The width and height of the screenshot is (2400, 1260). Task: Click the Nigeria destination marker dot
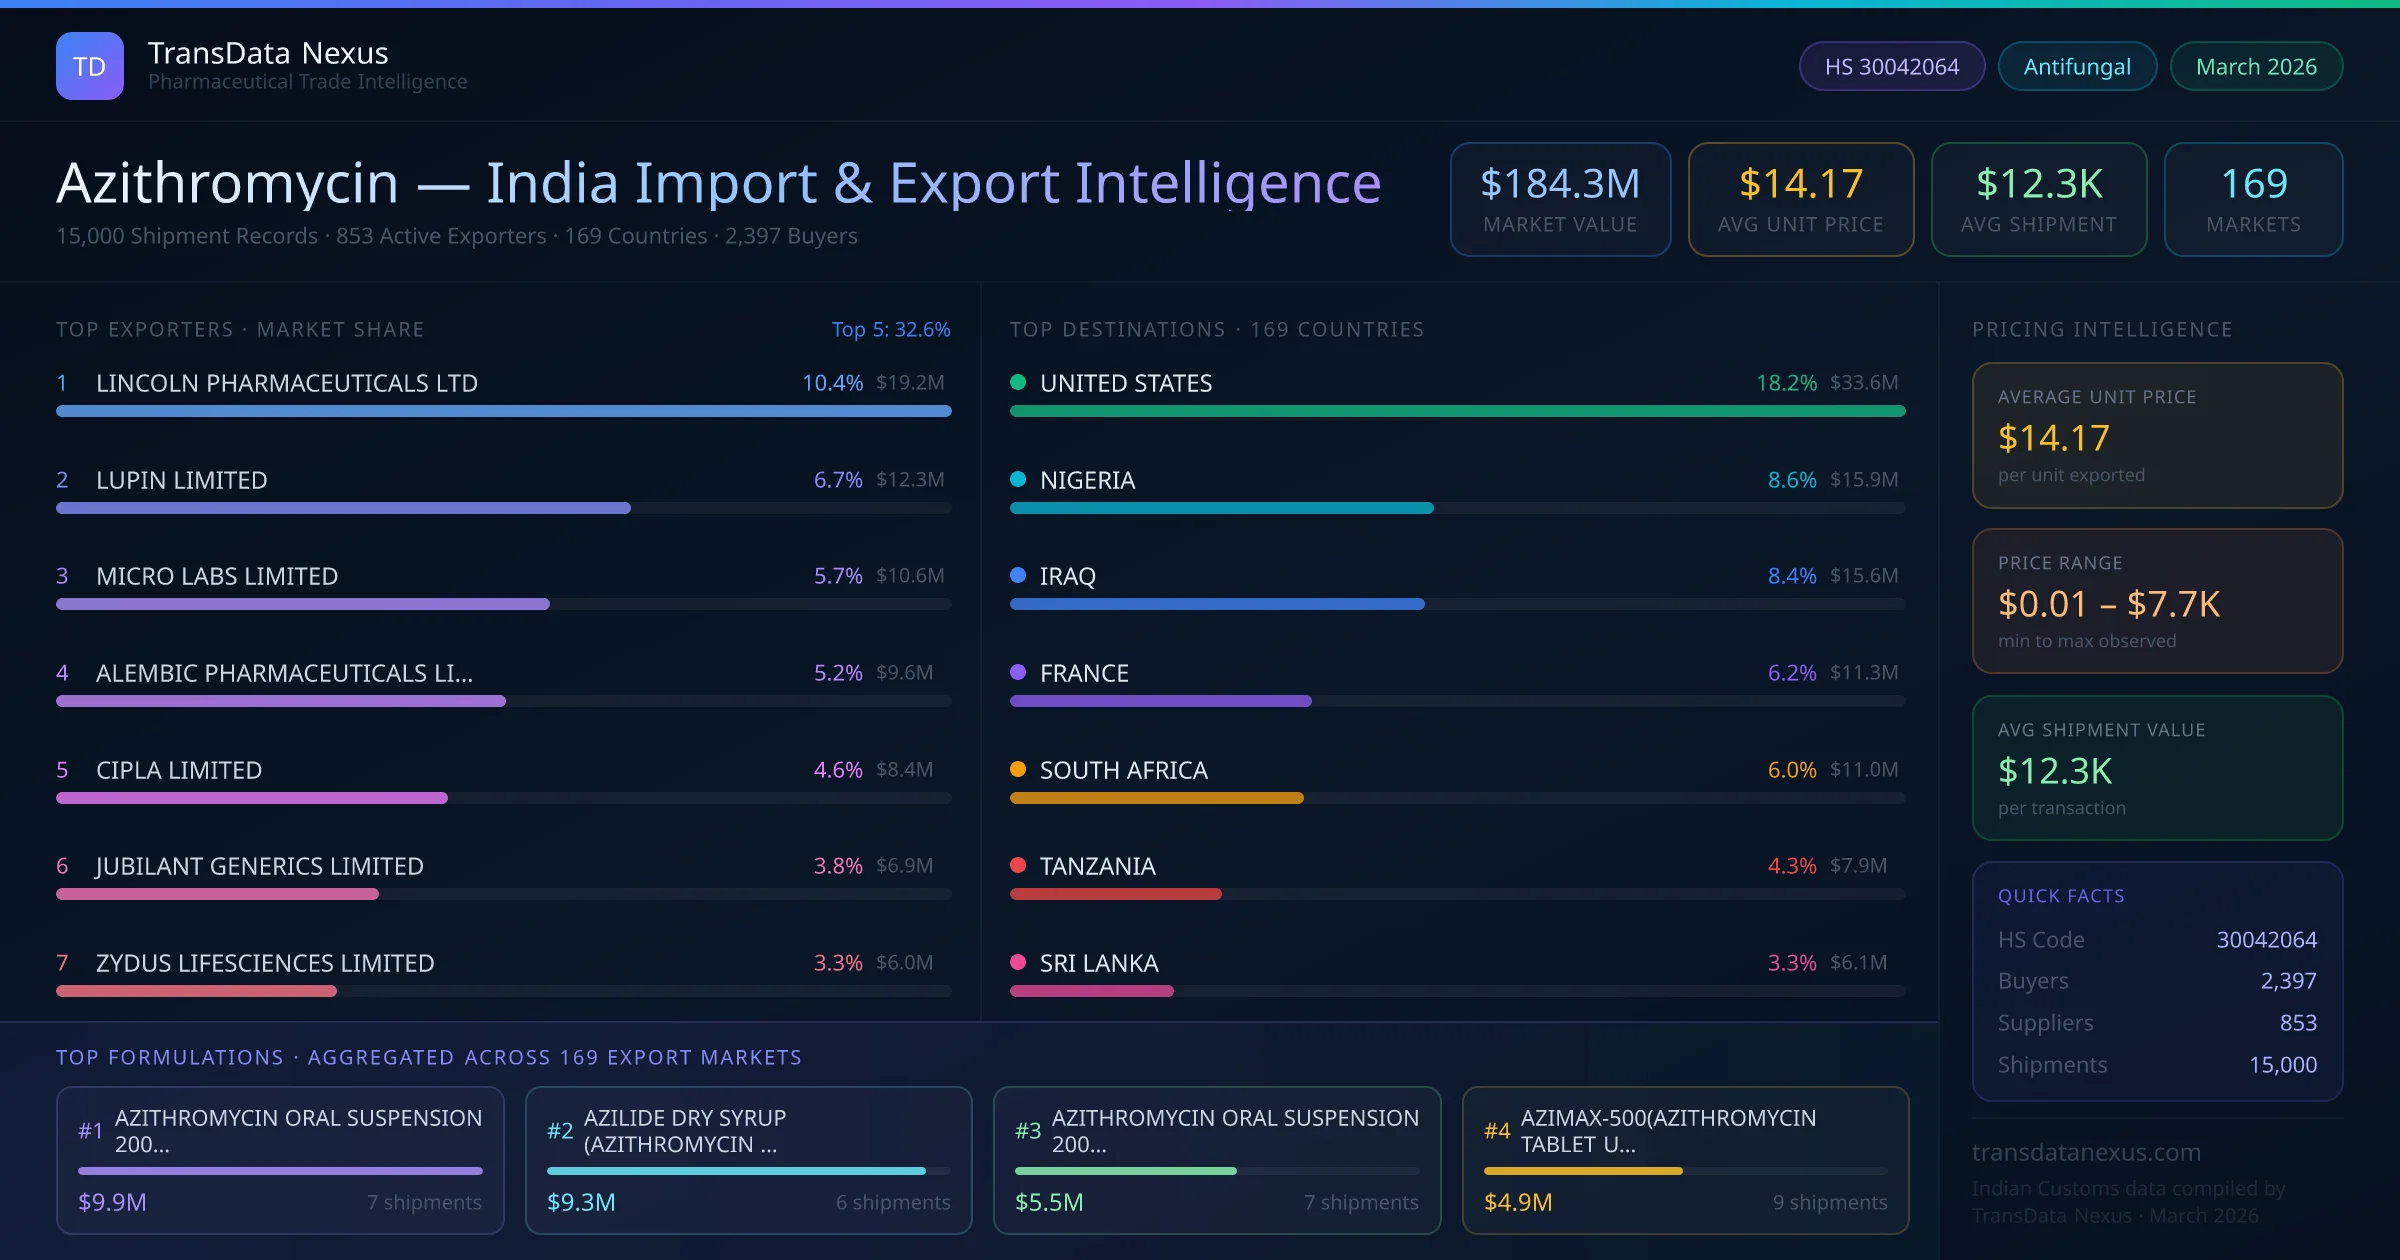1019,480
